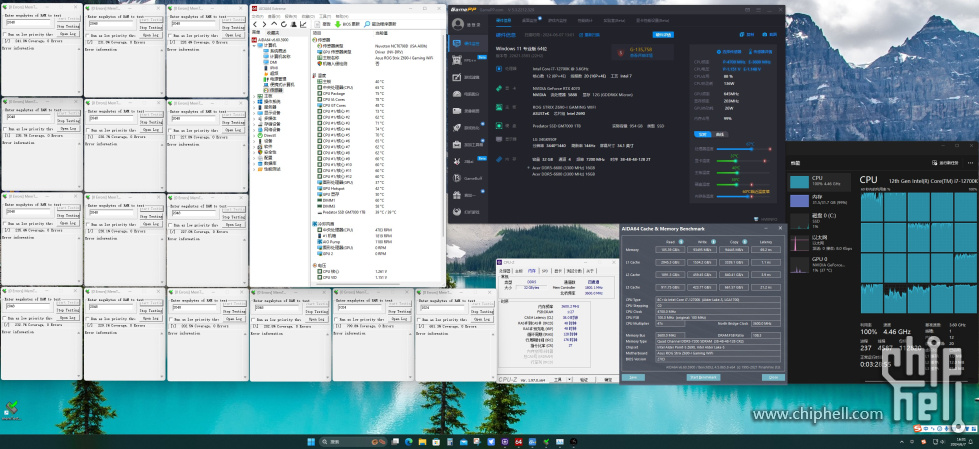Click AIDA64 up-level arrow icon
This screenshot has width=979, height=449.
point(274,24)
